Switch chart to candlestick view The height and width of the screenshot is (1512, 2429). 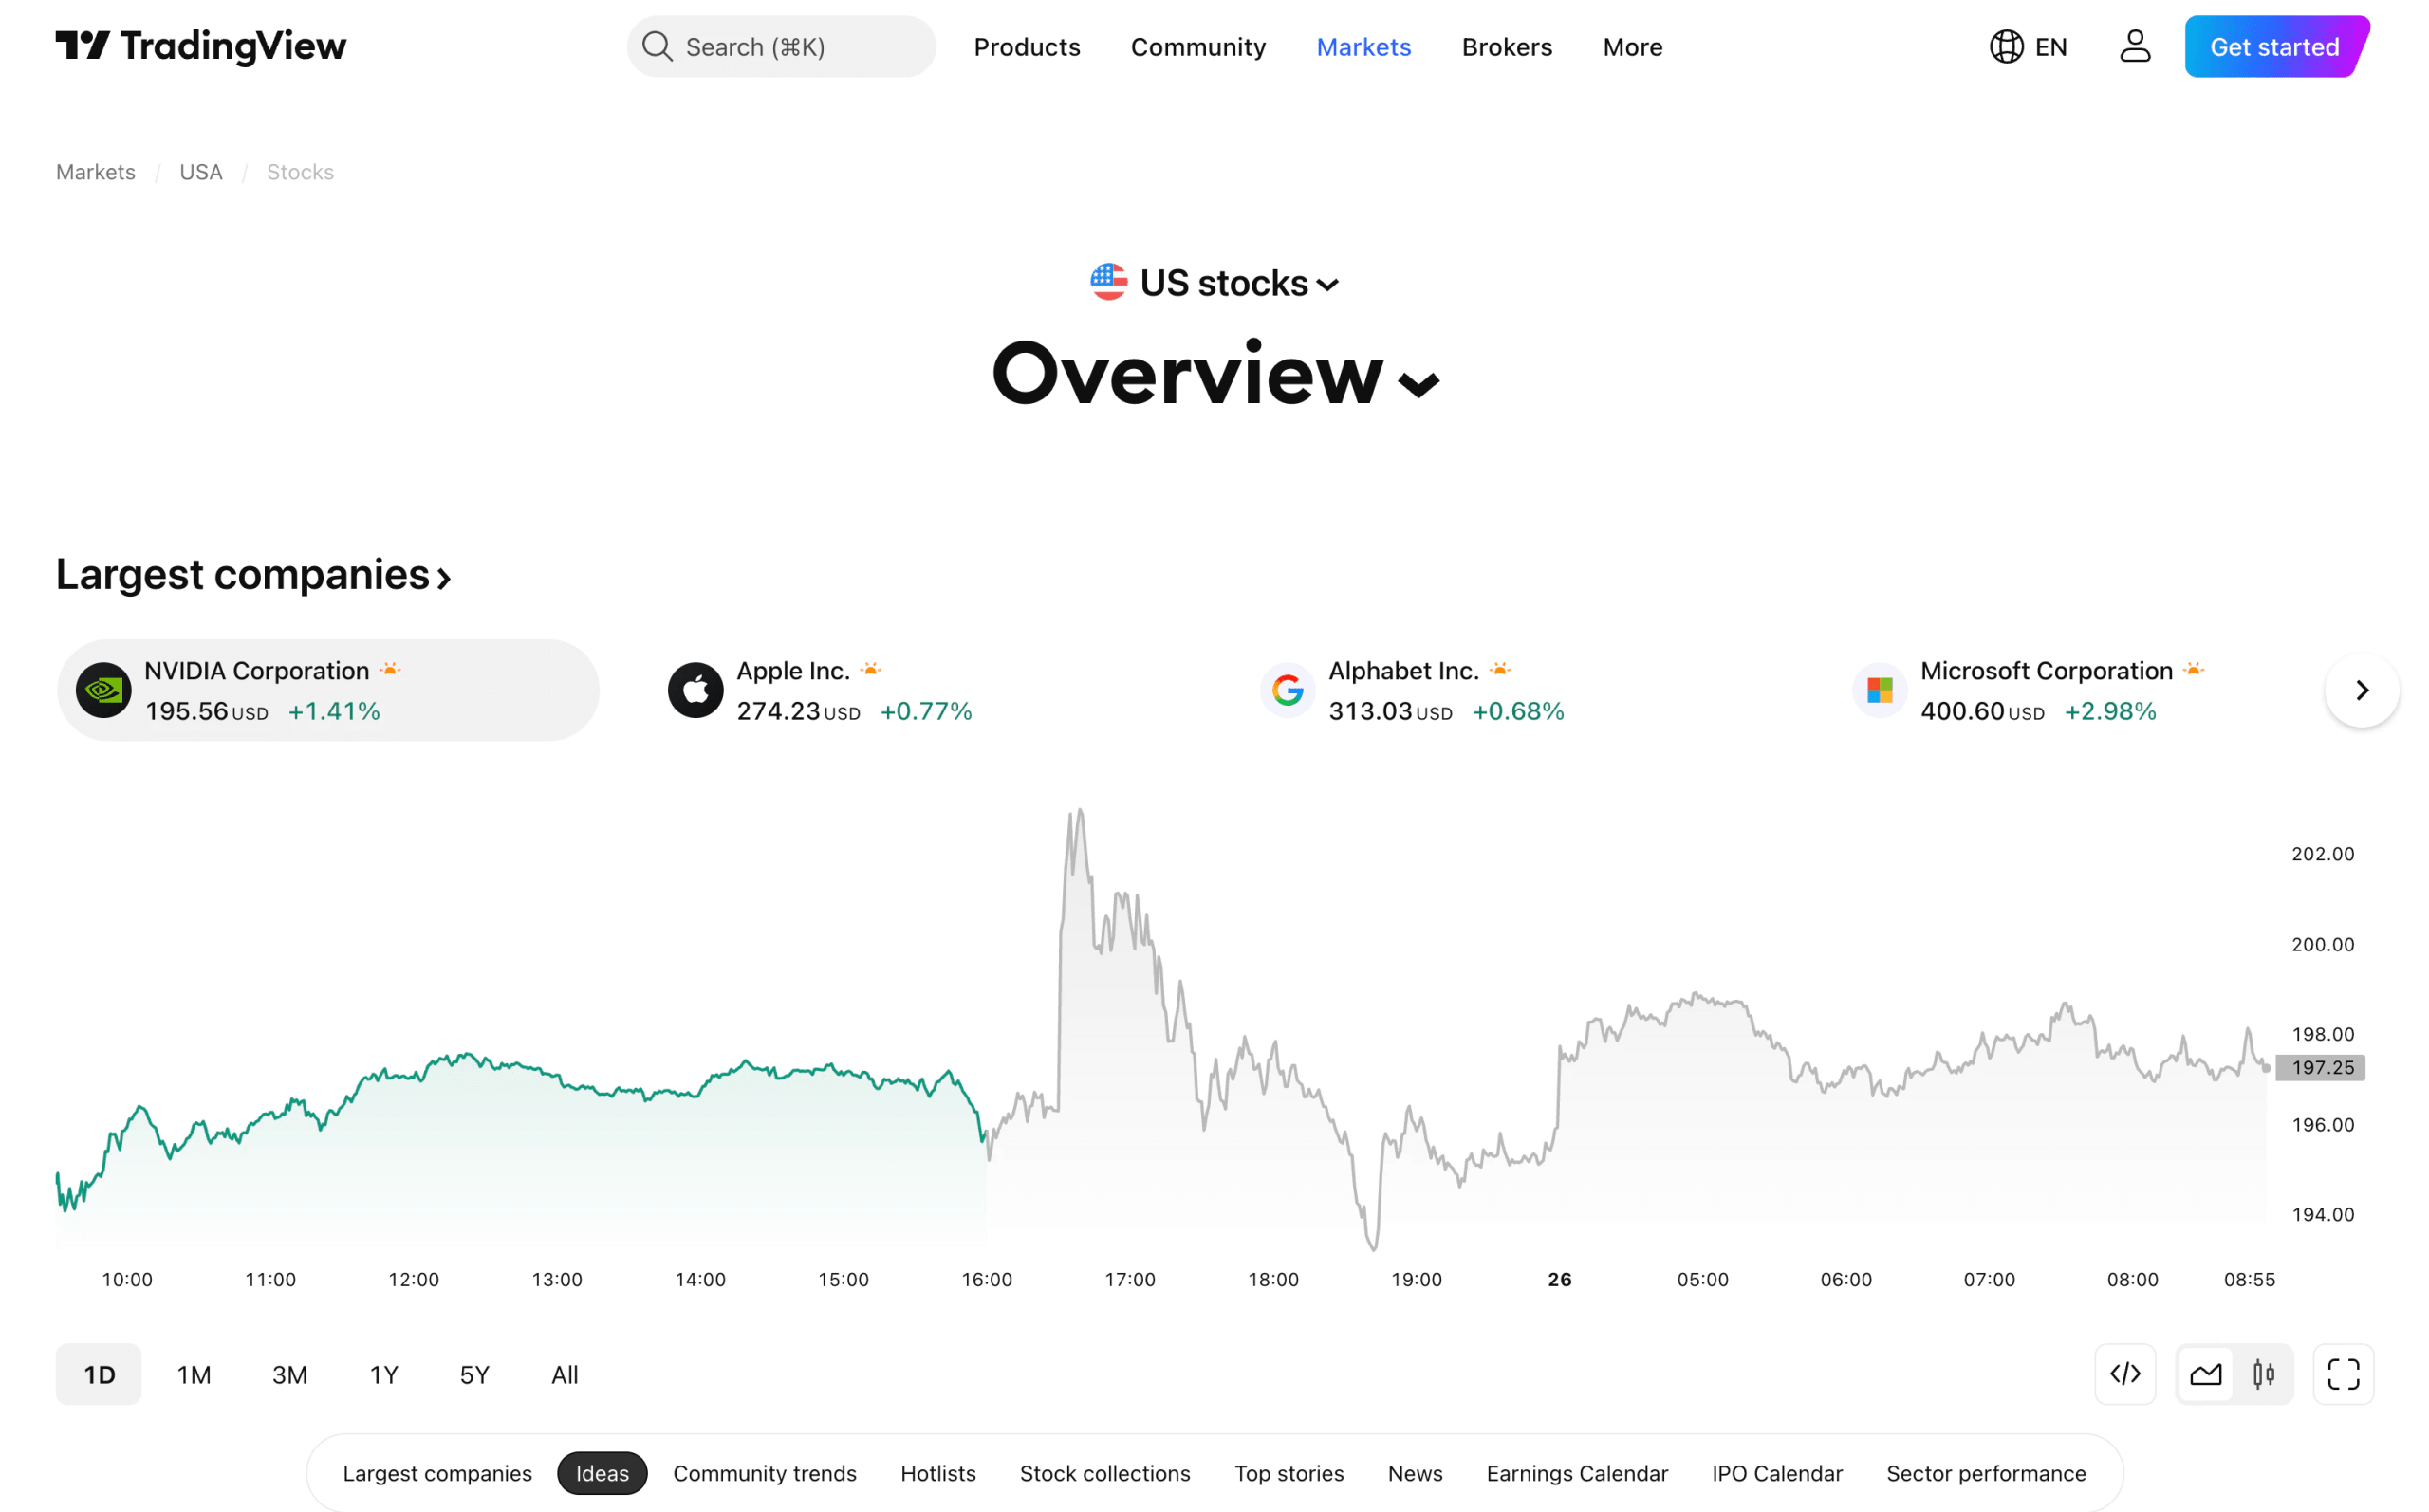coord(2264,1374)
